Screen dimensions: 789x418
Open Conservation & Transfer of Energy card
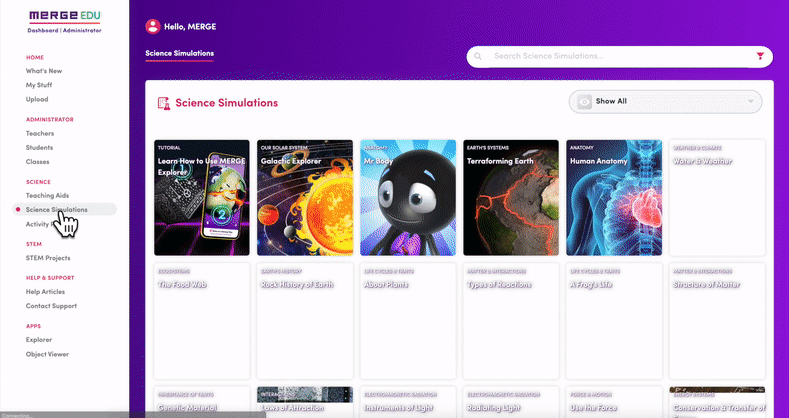(717, 402)
